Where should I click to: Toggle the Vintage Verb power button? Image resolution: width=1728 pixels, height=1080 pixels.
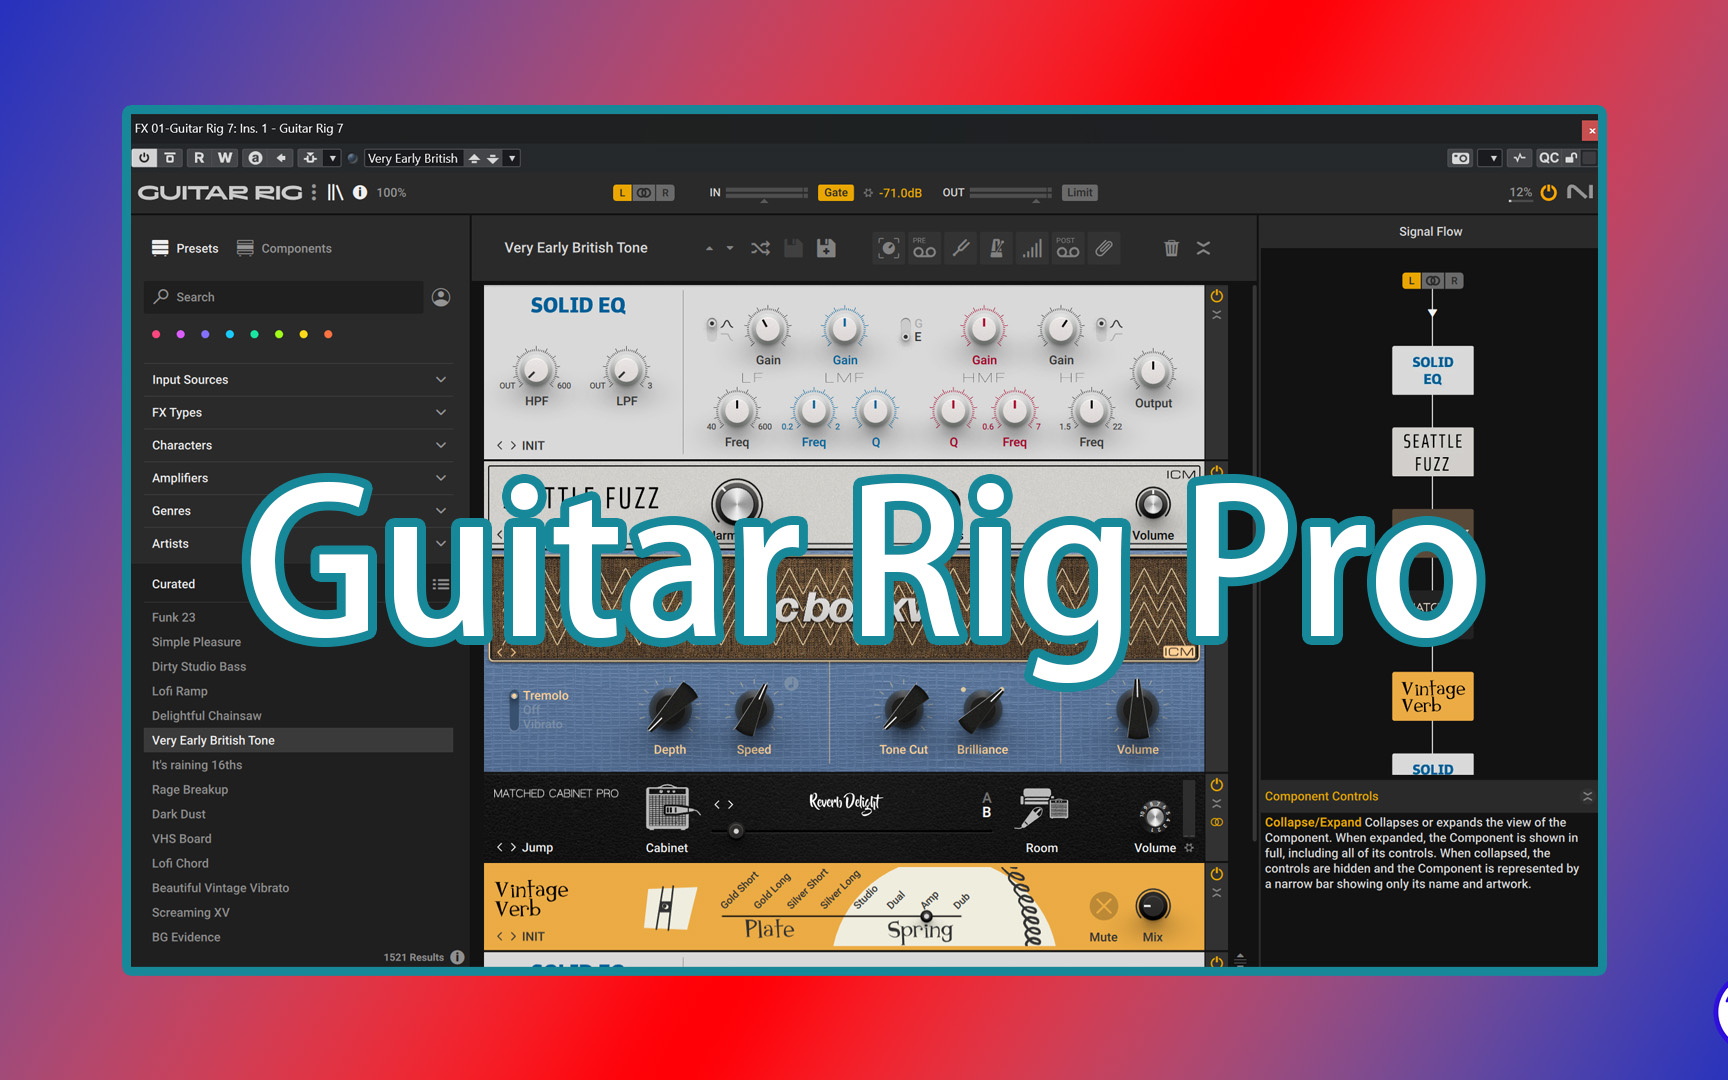(1217, 874)
